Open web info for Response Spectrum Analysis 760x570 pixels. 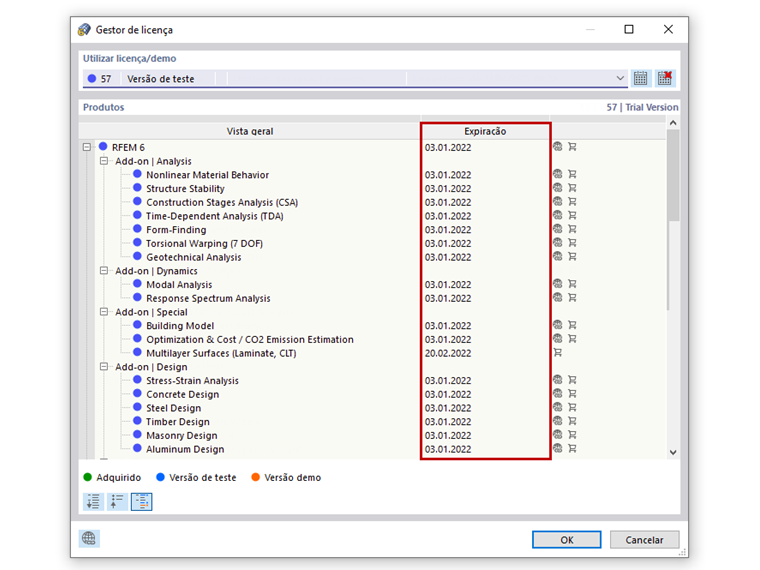point(558,298)
